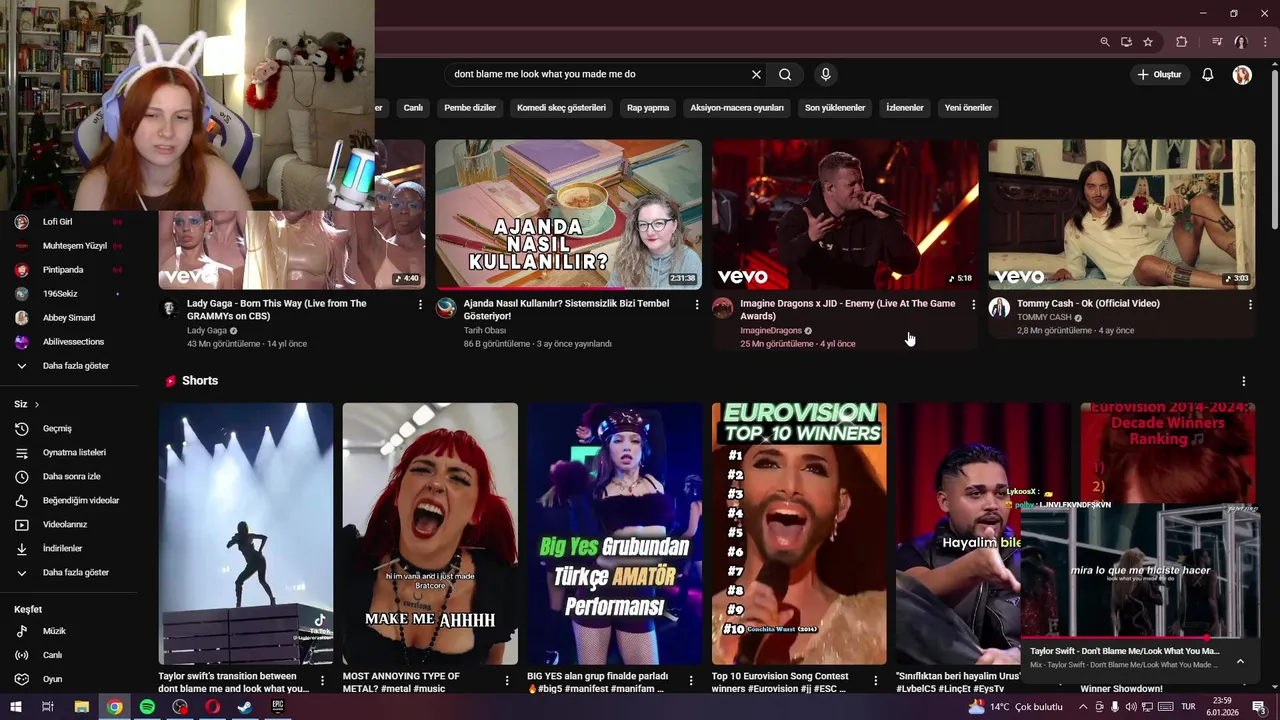The width and height of the screenshot is (1280, 720).
Task: Select the Son yüklenenler chip
Action: (x=835, y=108)
